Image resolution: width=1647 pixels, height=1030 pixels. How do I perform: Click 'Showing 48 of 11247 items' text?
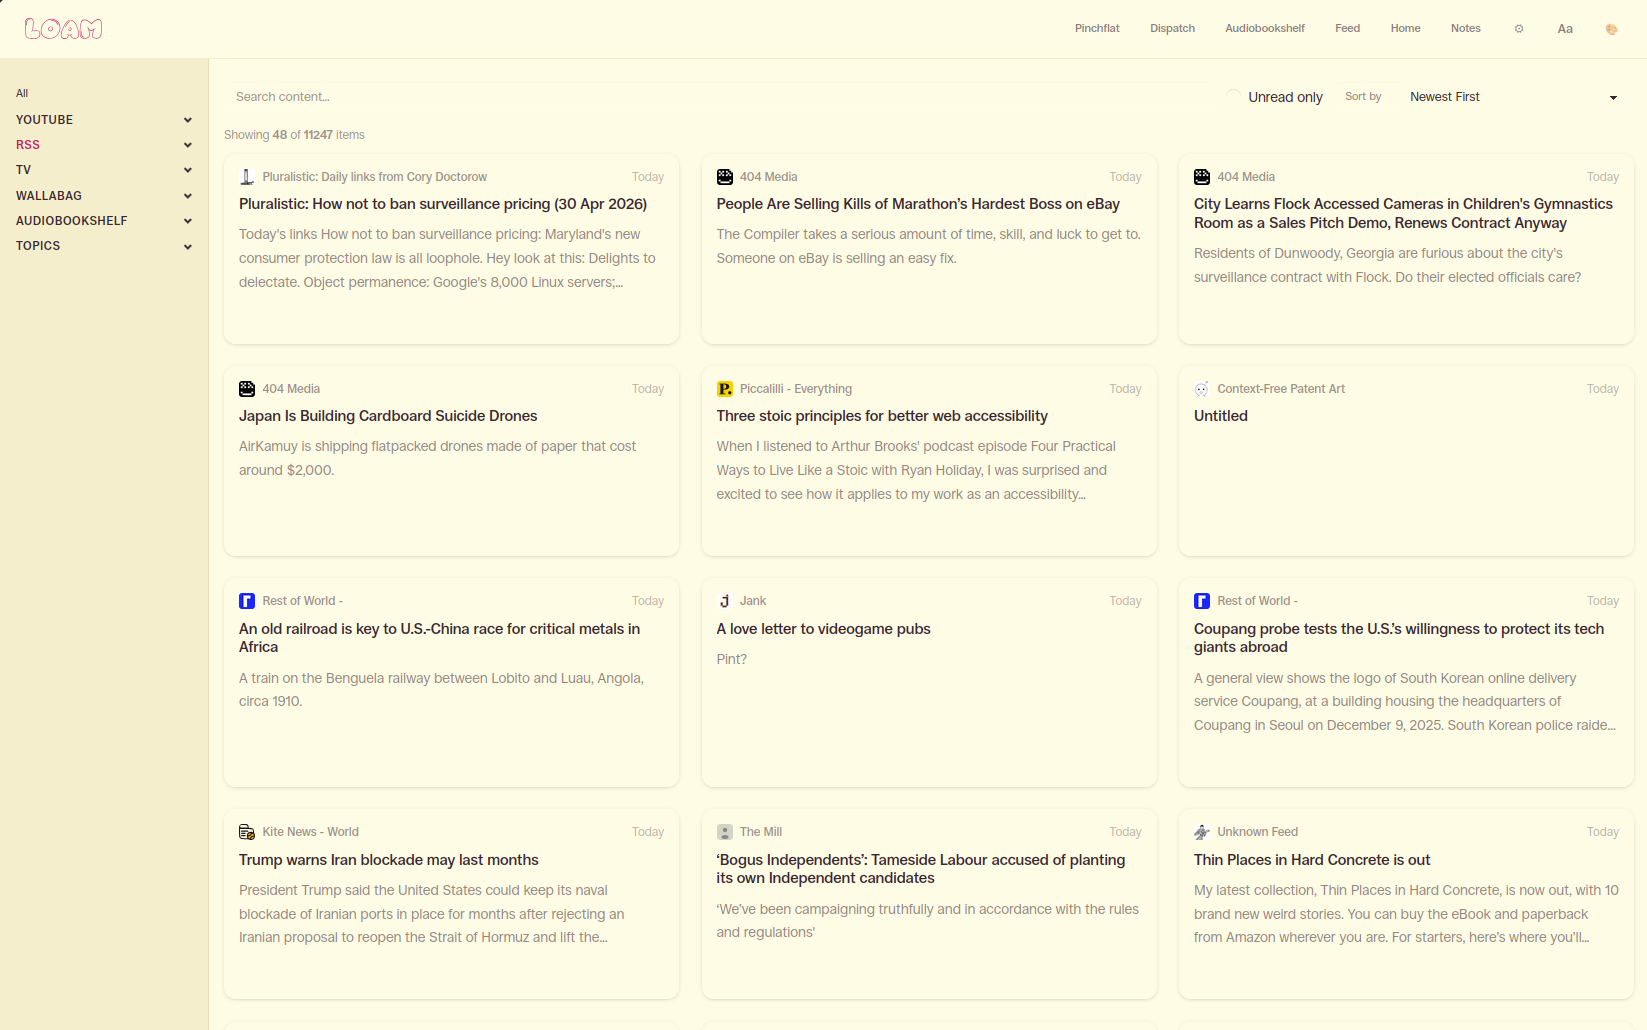pos(294,135)
